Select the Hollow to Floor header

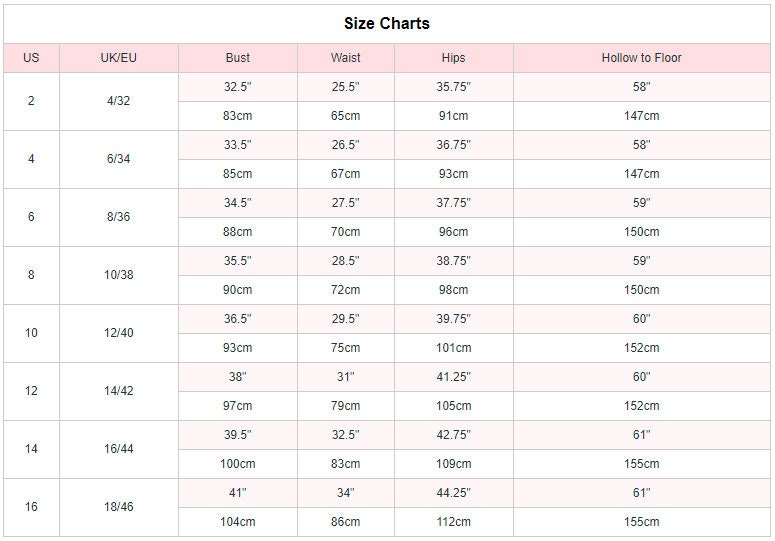tap(641, 58)
